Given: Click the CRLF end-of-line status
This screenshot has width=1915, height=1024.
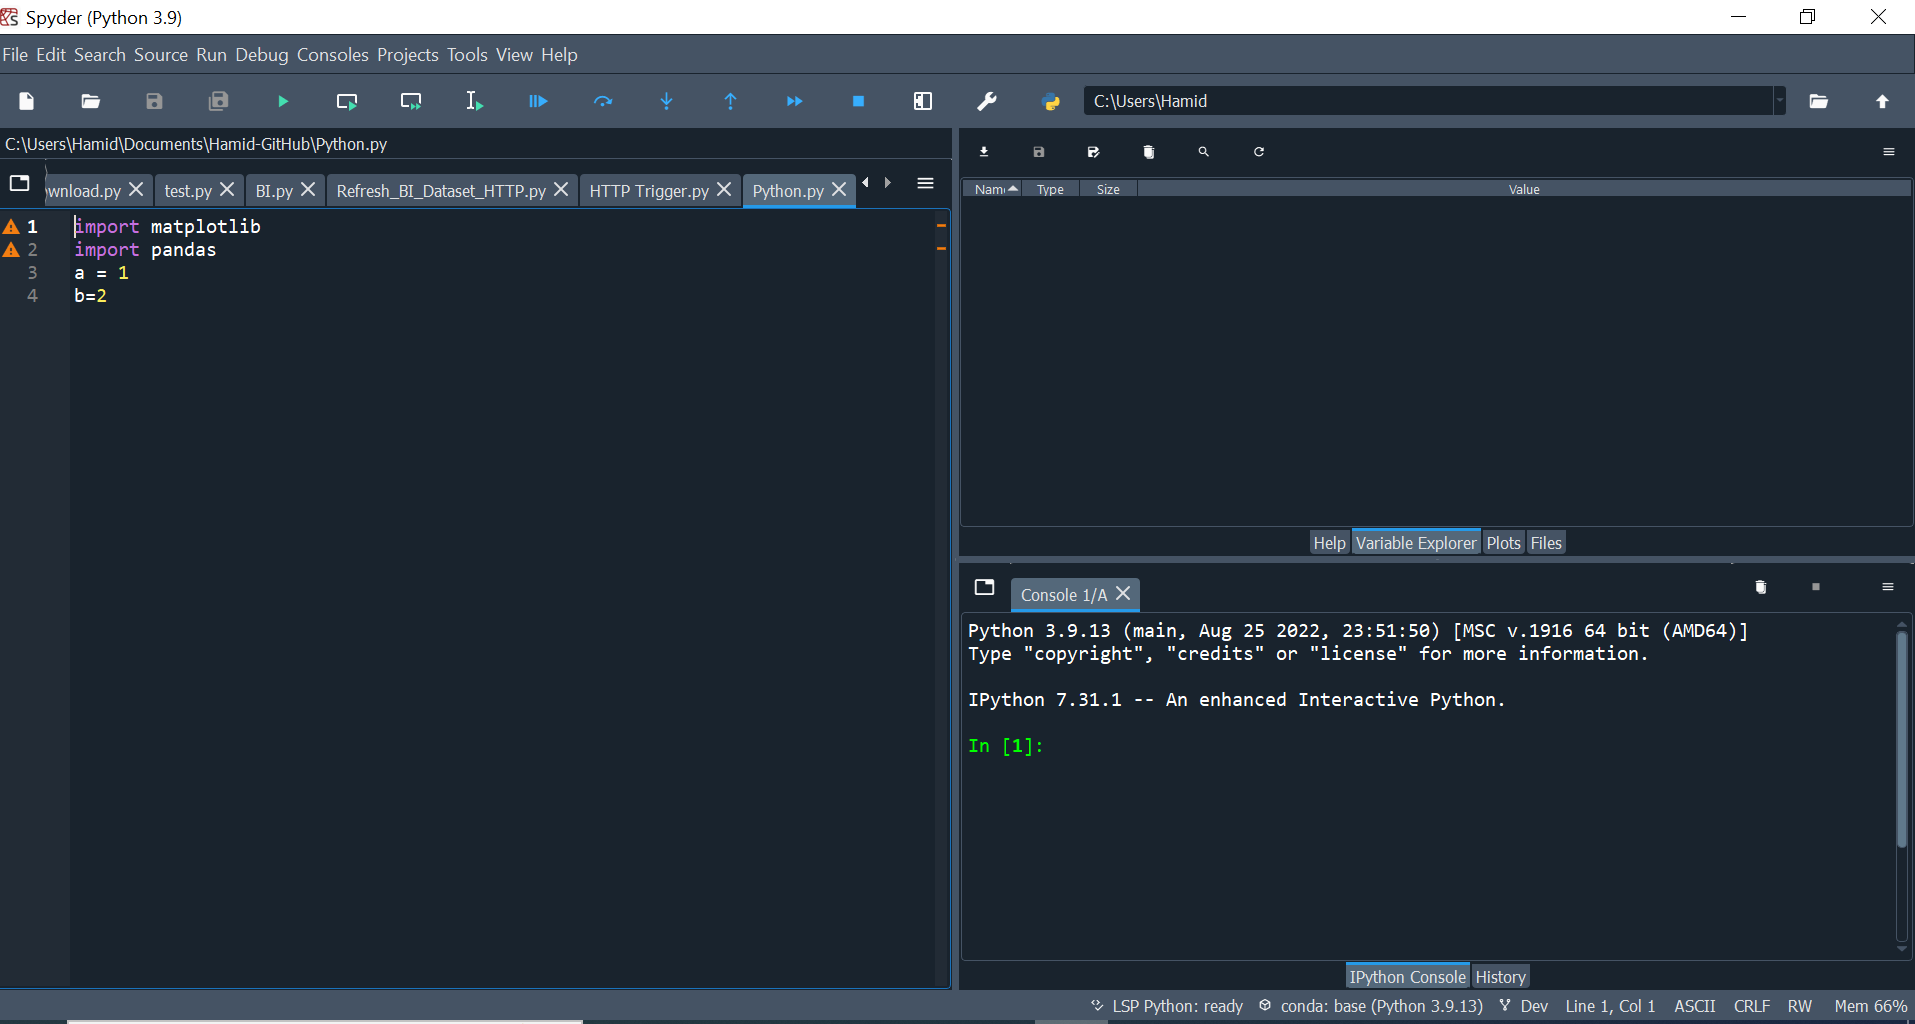Looking at the screenshot, I should click(x=1752, y=1006).
